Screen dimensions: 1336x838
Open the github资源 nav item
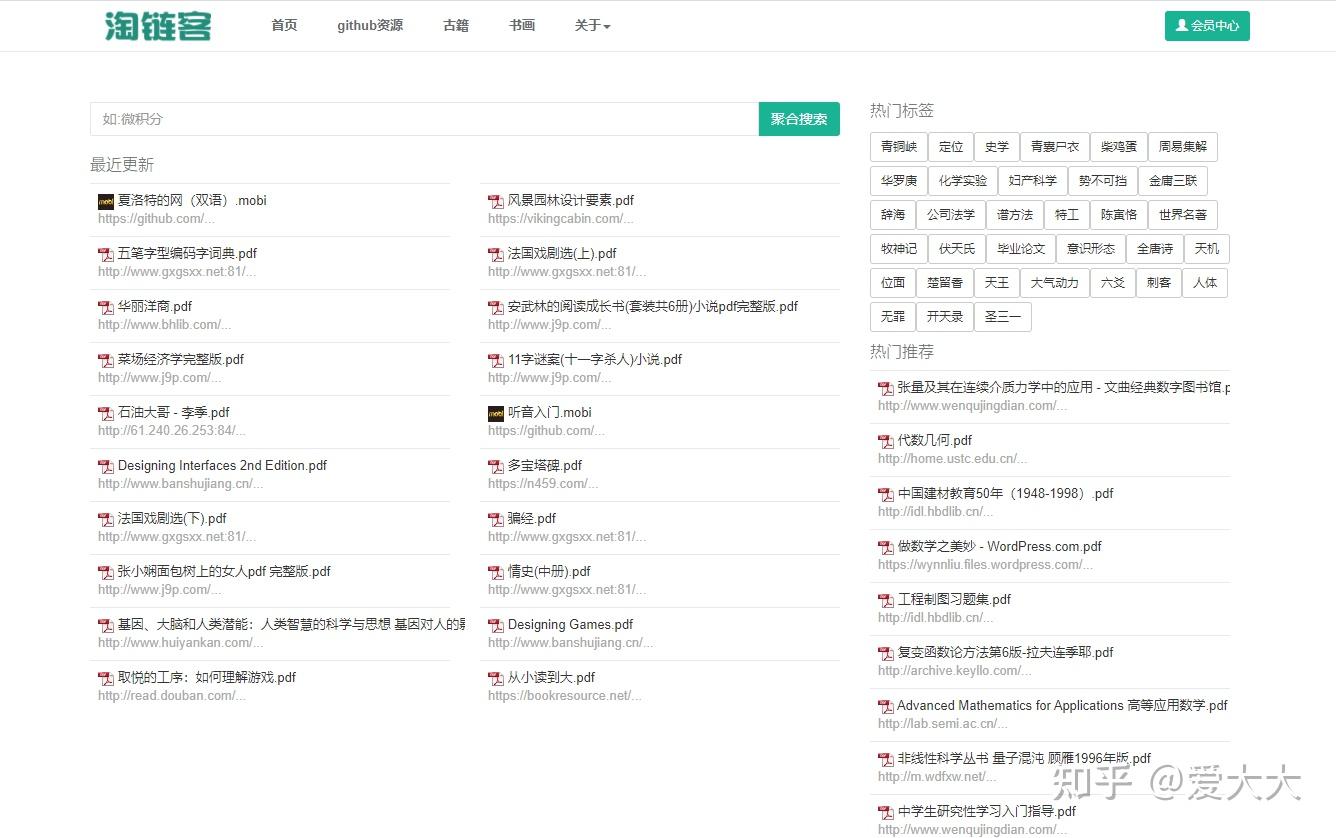coord(370,26)
